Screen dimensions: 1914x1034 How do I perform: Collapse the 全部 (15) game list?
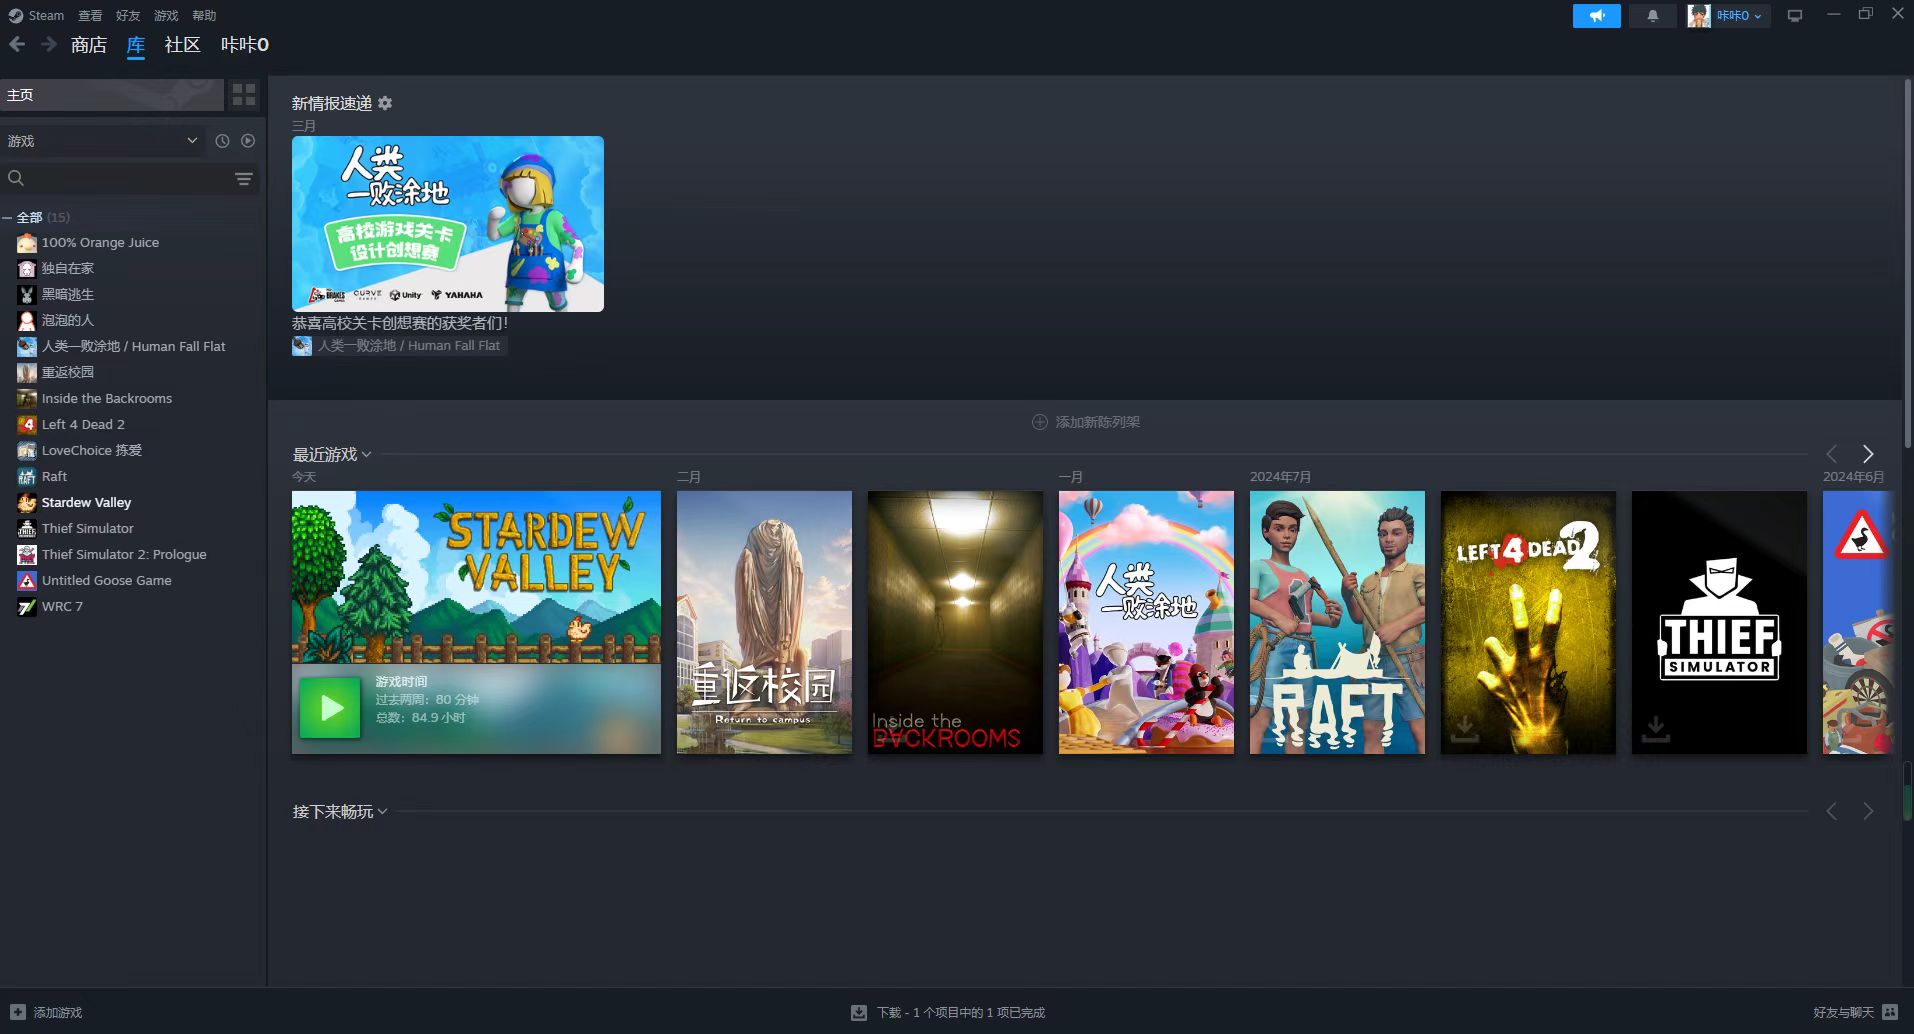(x=7, y=217)
